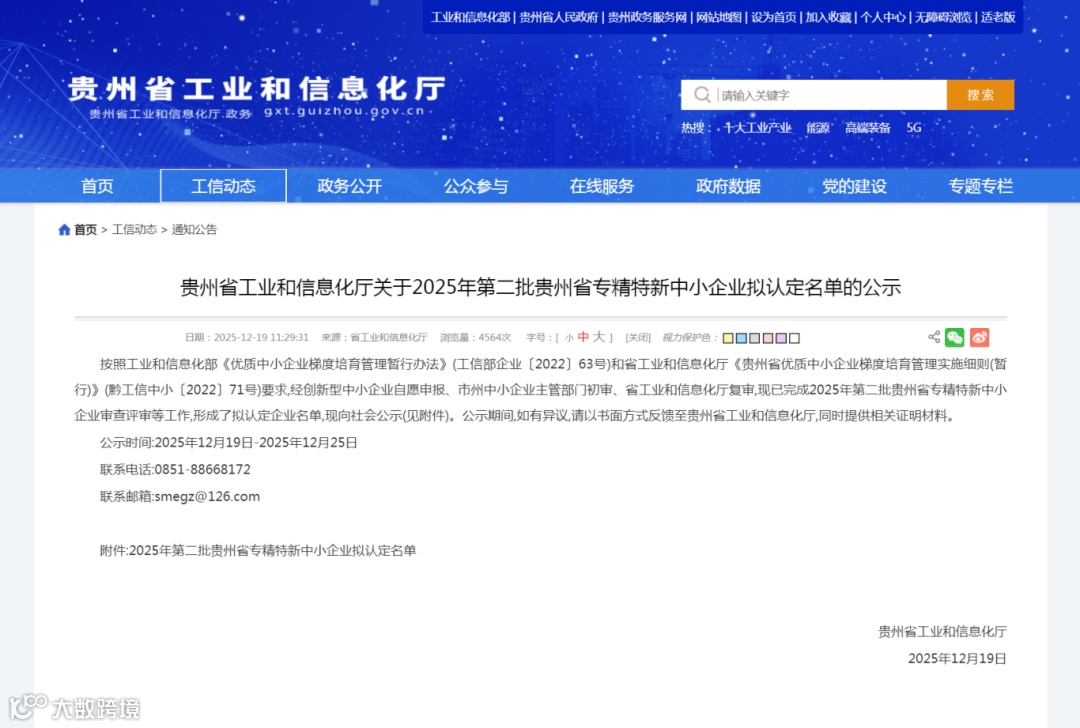Open the 政务公开 menu

point(349,186)
